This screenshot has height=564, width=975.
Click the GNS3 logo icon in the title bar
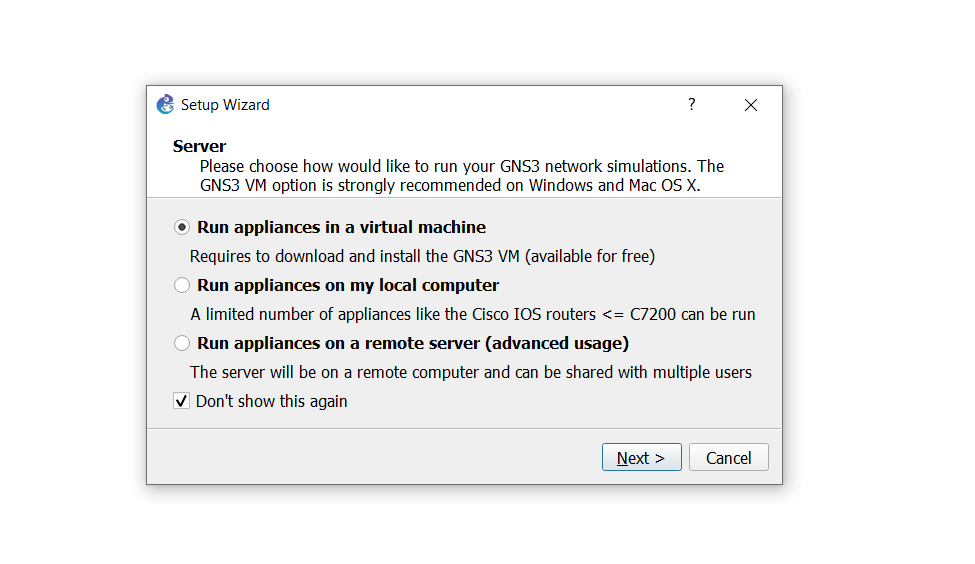[165, 105]
